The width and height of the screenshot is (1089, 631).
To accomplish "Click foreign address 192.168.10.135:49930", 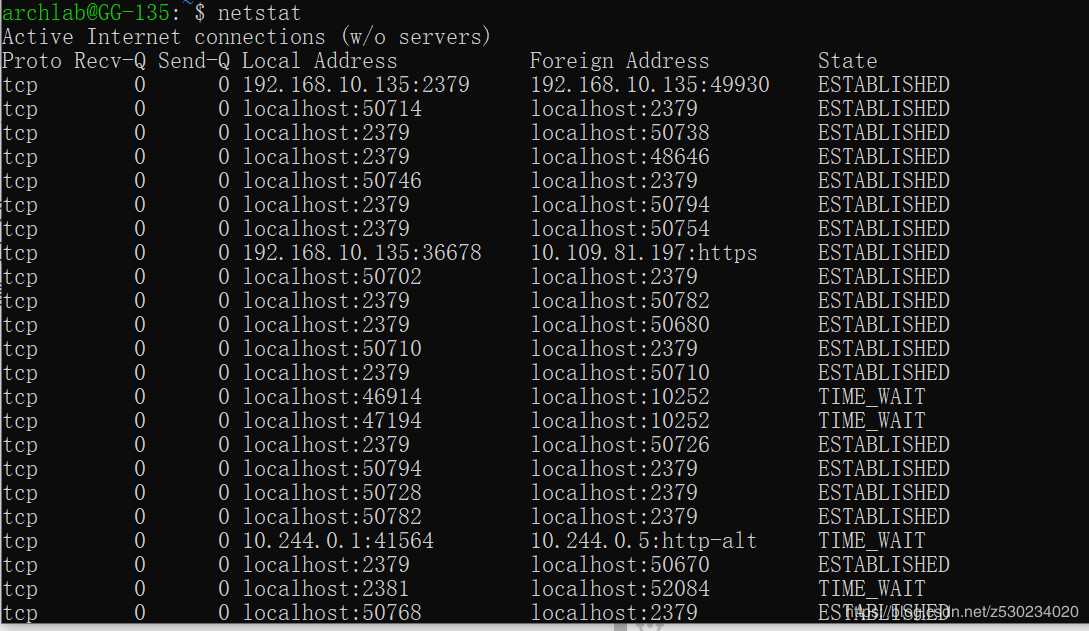I will 650,85.
